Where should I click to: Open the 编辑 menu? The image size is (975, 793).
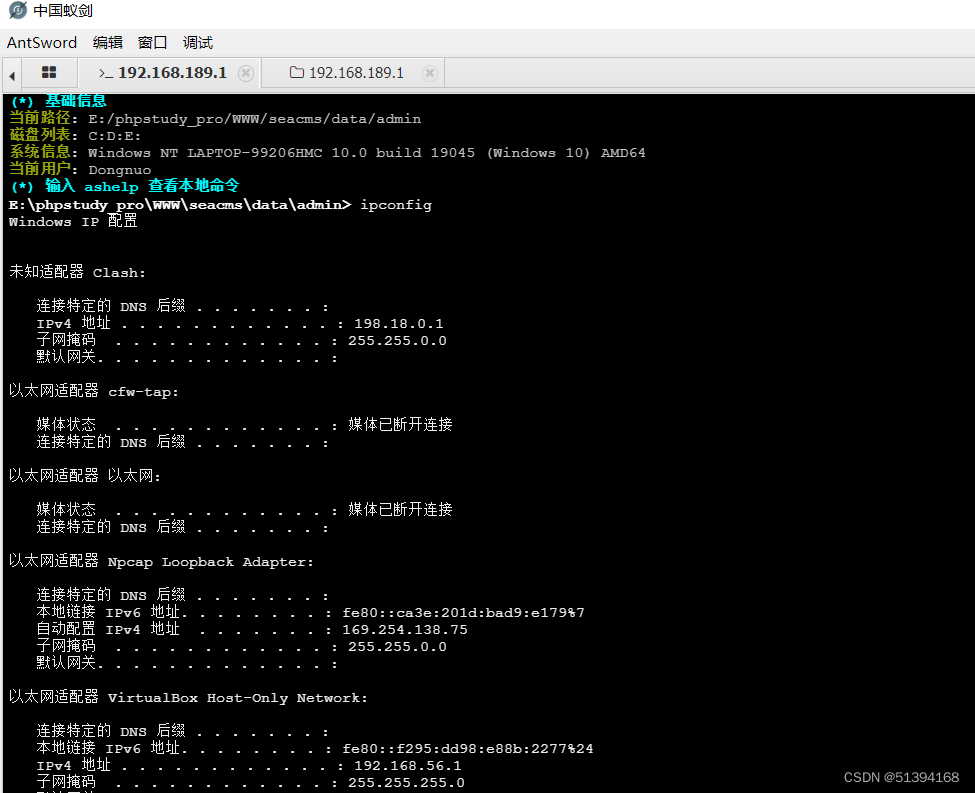coord(108,42)
